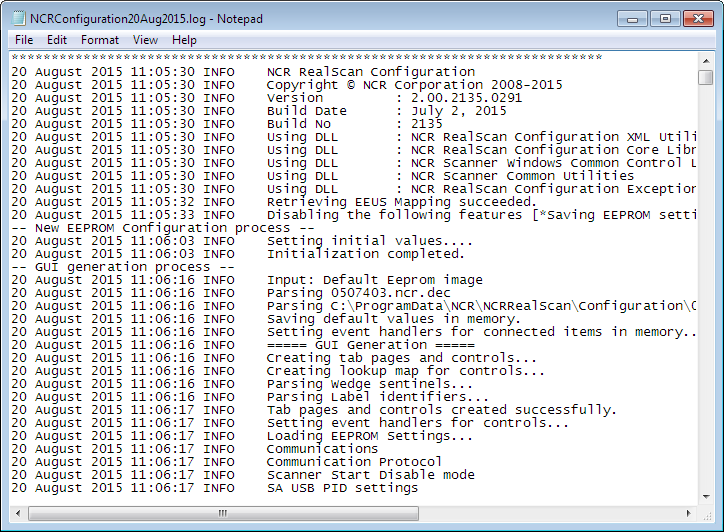Click 'Setting event handlers for controls...' line
Viewport: 724px width, 532px height.
tap(417, 423)
